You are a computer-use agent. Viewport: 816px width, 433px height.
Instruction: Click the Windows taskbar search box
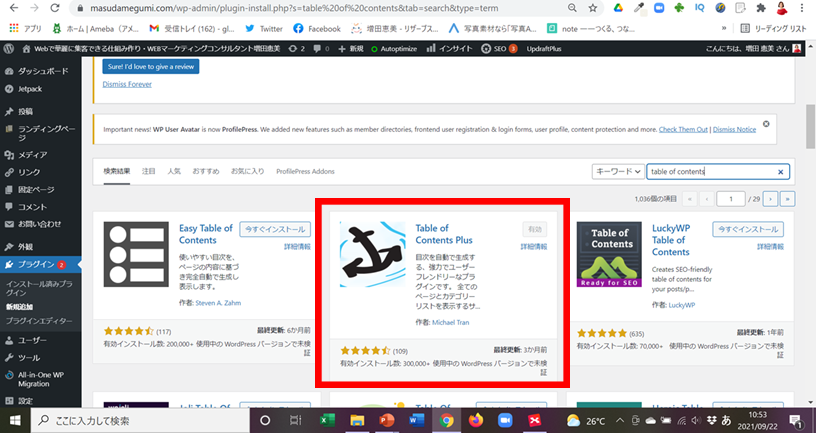[x=141, y=421]
